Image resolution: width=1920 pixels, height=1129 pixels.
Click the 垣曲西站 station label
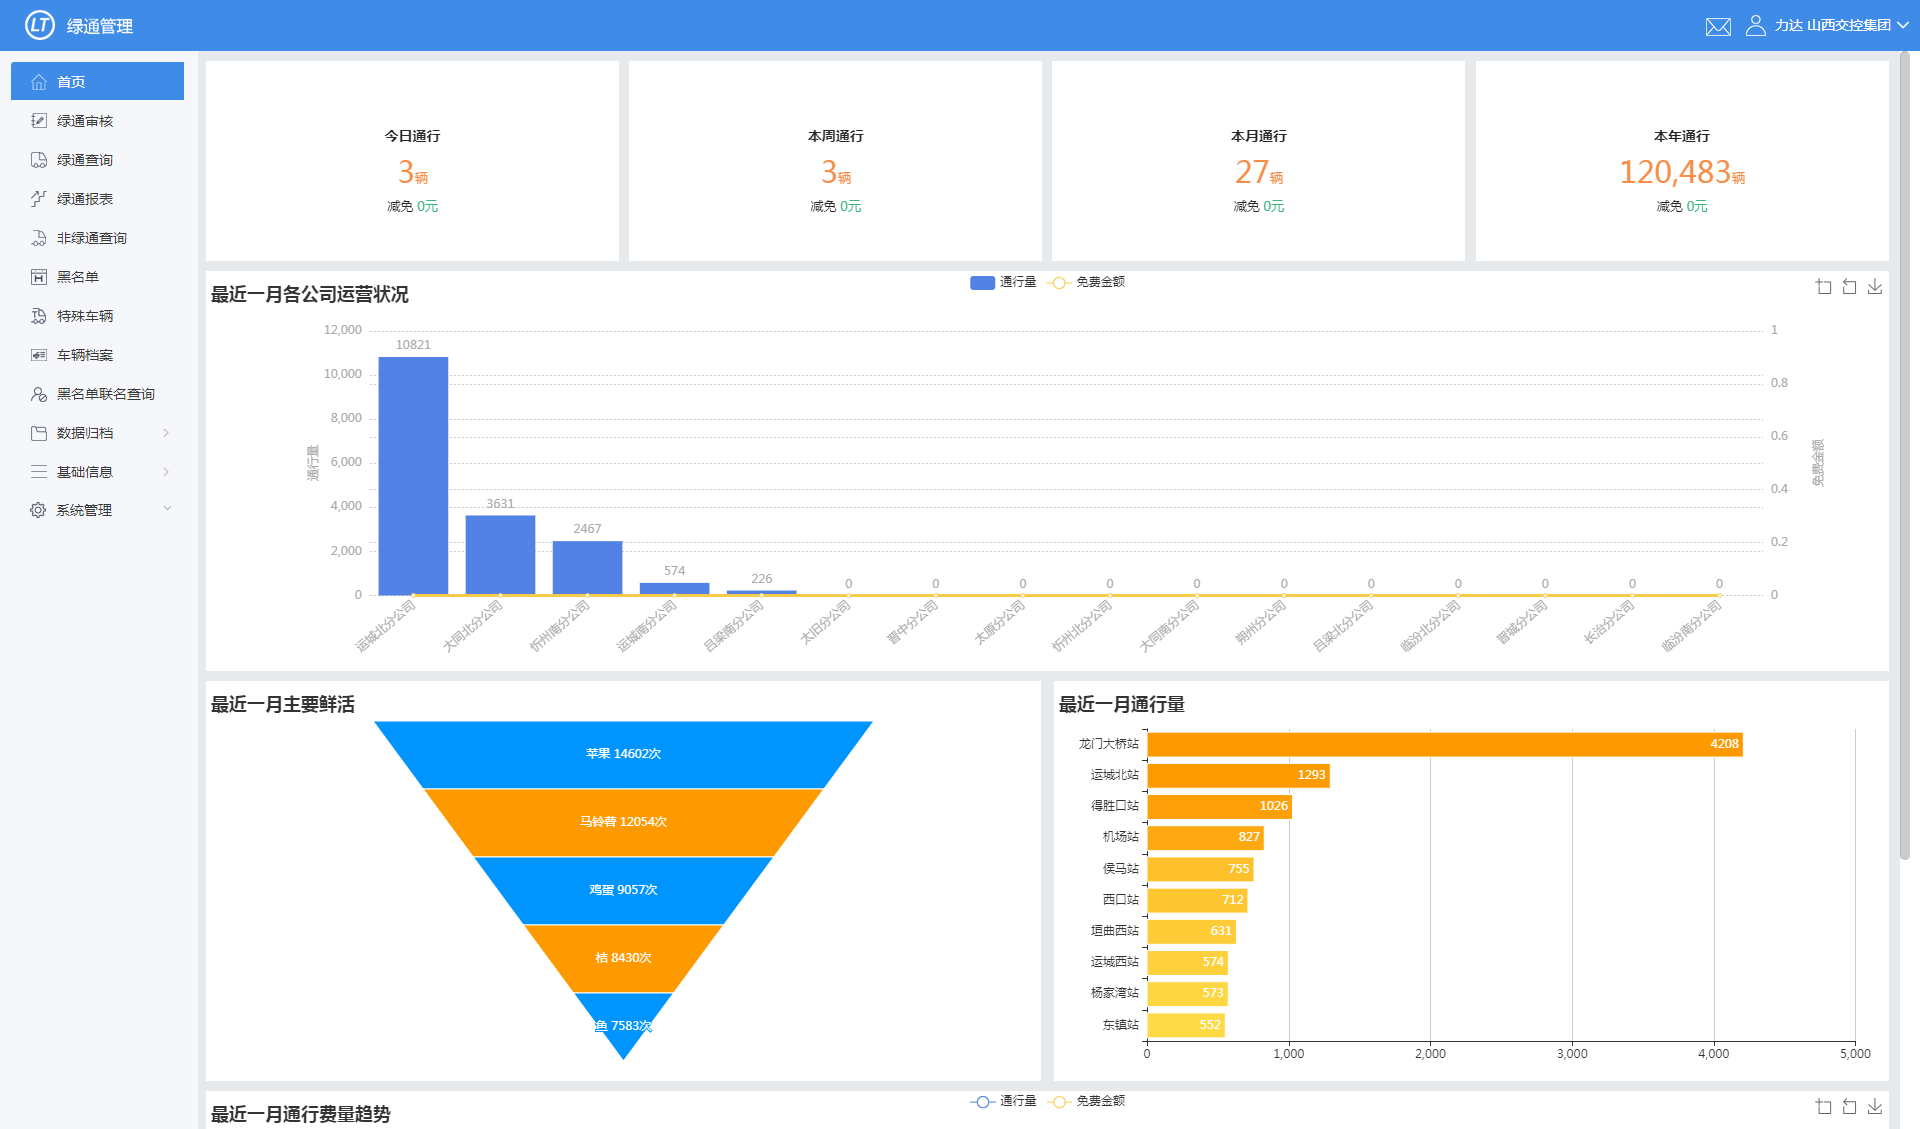click(1114, 931)
